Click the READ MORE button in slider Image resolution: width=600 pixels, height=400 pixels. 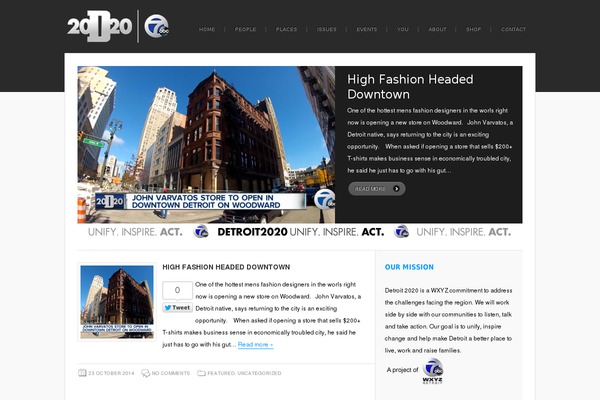point(377,189)
